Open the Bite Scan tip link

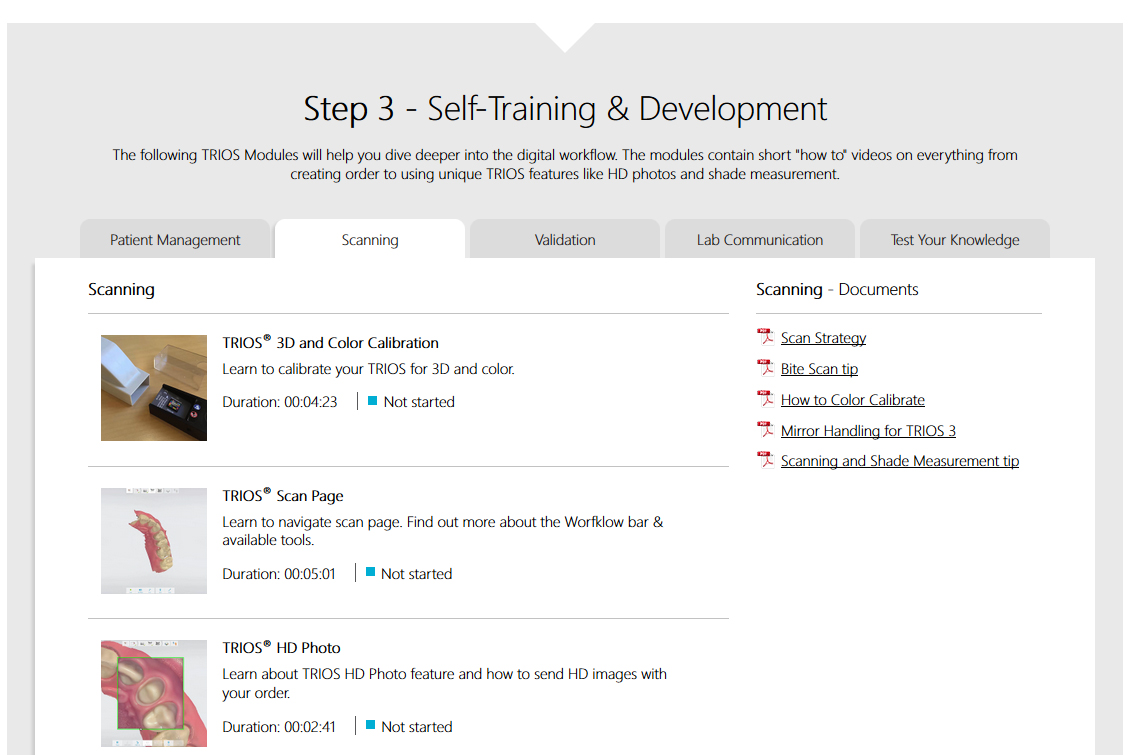point(819,369)
